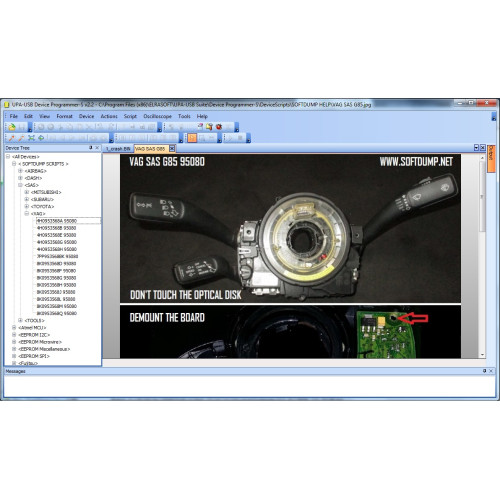
Task: Close the Messages panel
Action: pyautogui.click(x=491, y=371)
